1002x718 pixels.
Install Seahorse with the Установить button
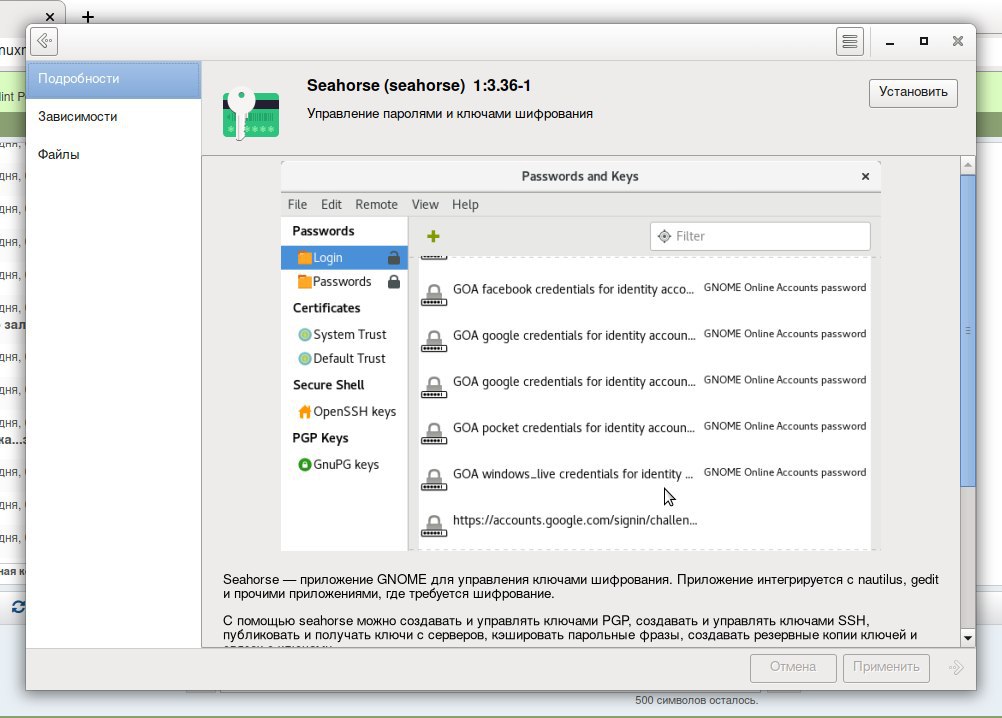[x=913, y=93]
